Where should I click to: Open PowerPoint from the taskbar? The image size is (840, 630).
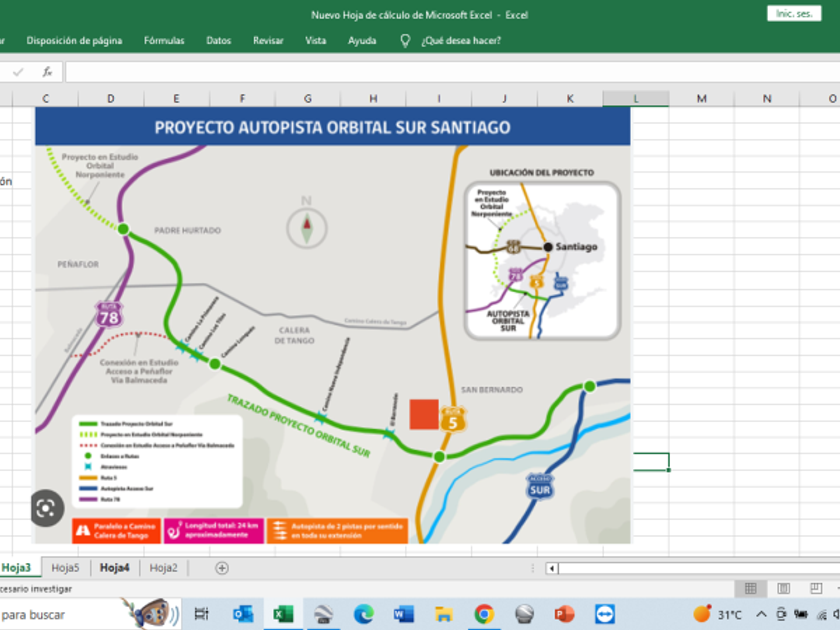tap(564, 614)
